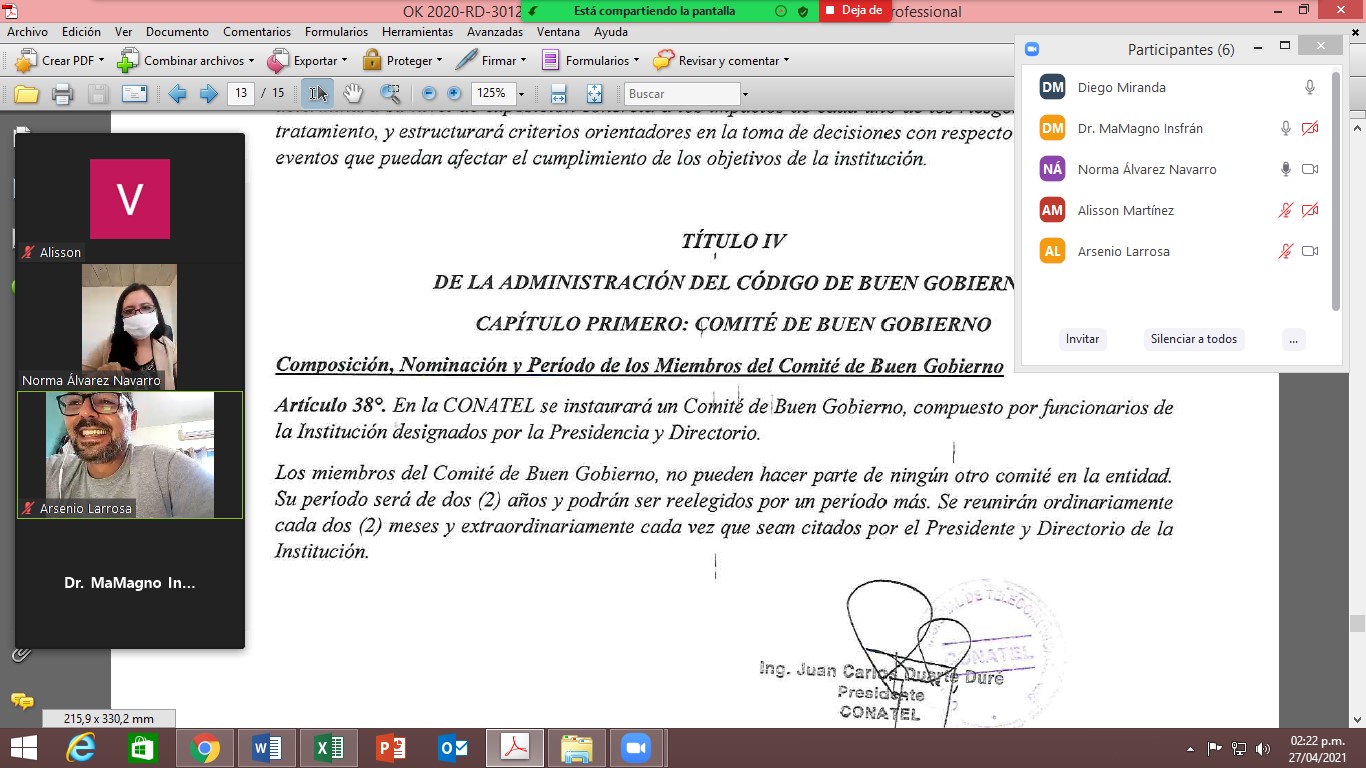1366x768 pixels.
Task: Open PowerPoint from the taskbar
Action: pyautogui.click(x=391, y=748)
